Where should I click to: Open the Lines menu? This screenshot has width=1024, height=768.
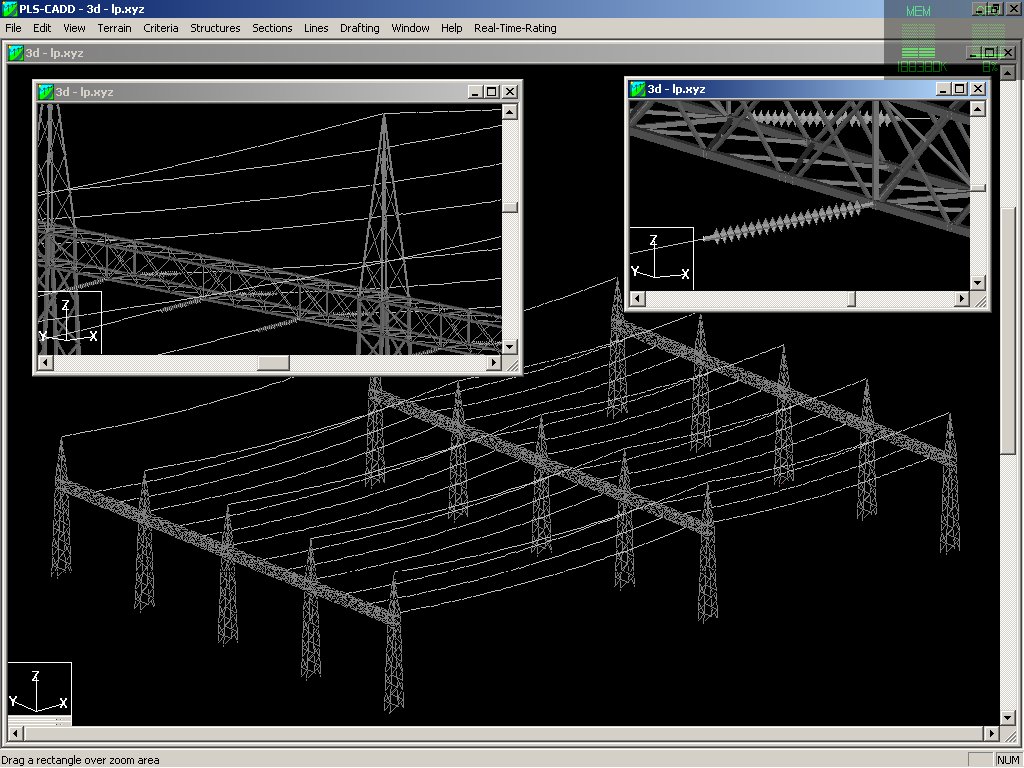315,28
